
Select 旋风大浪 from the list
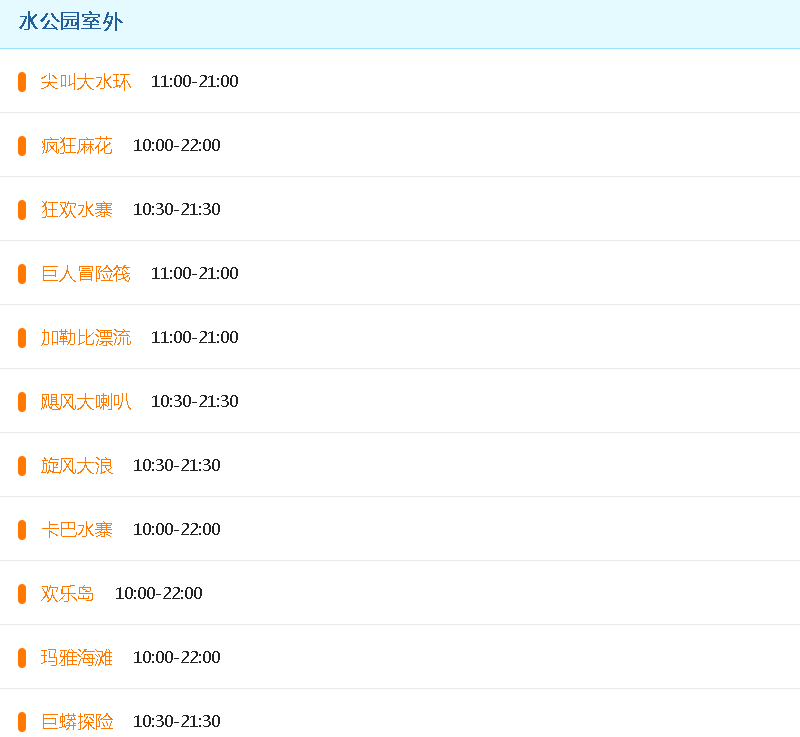(x=77, y=466)
